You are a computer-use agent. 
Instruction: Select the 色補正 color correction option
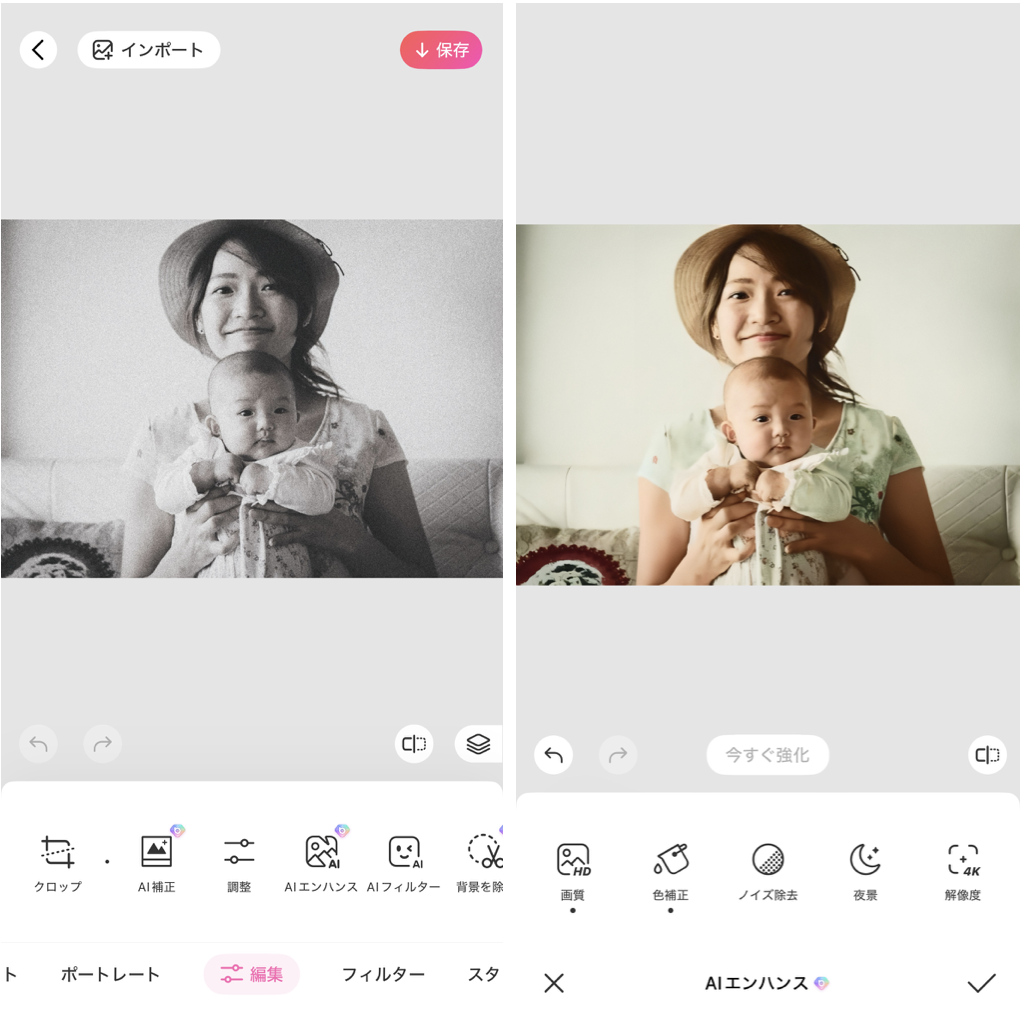[670, 865]
